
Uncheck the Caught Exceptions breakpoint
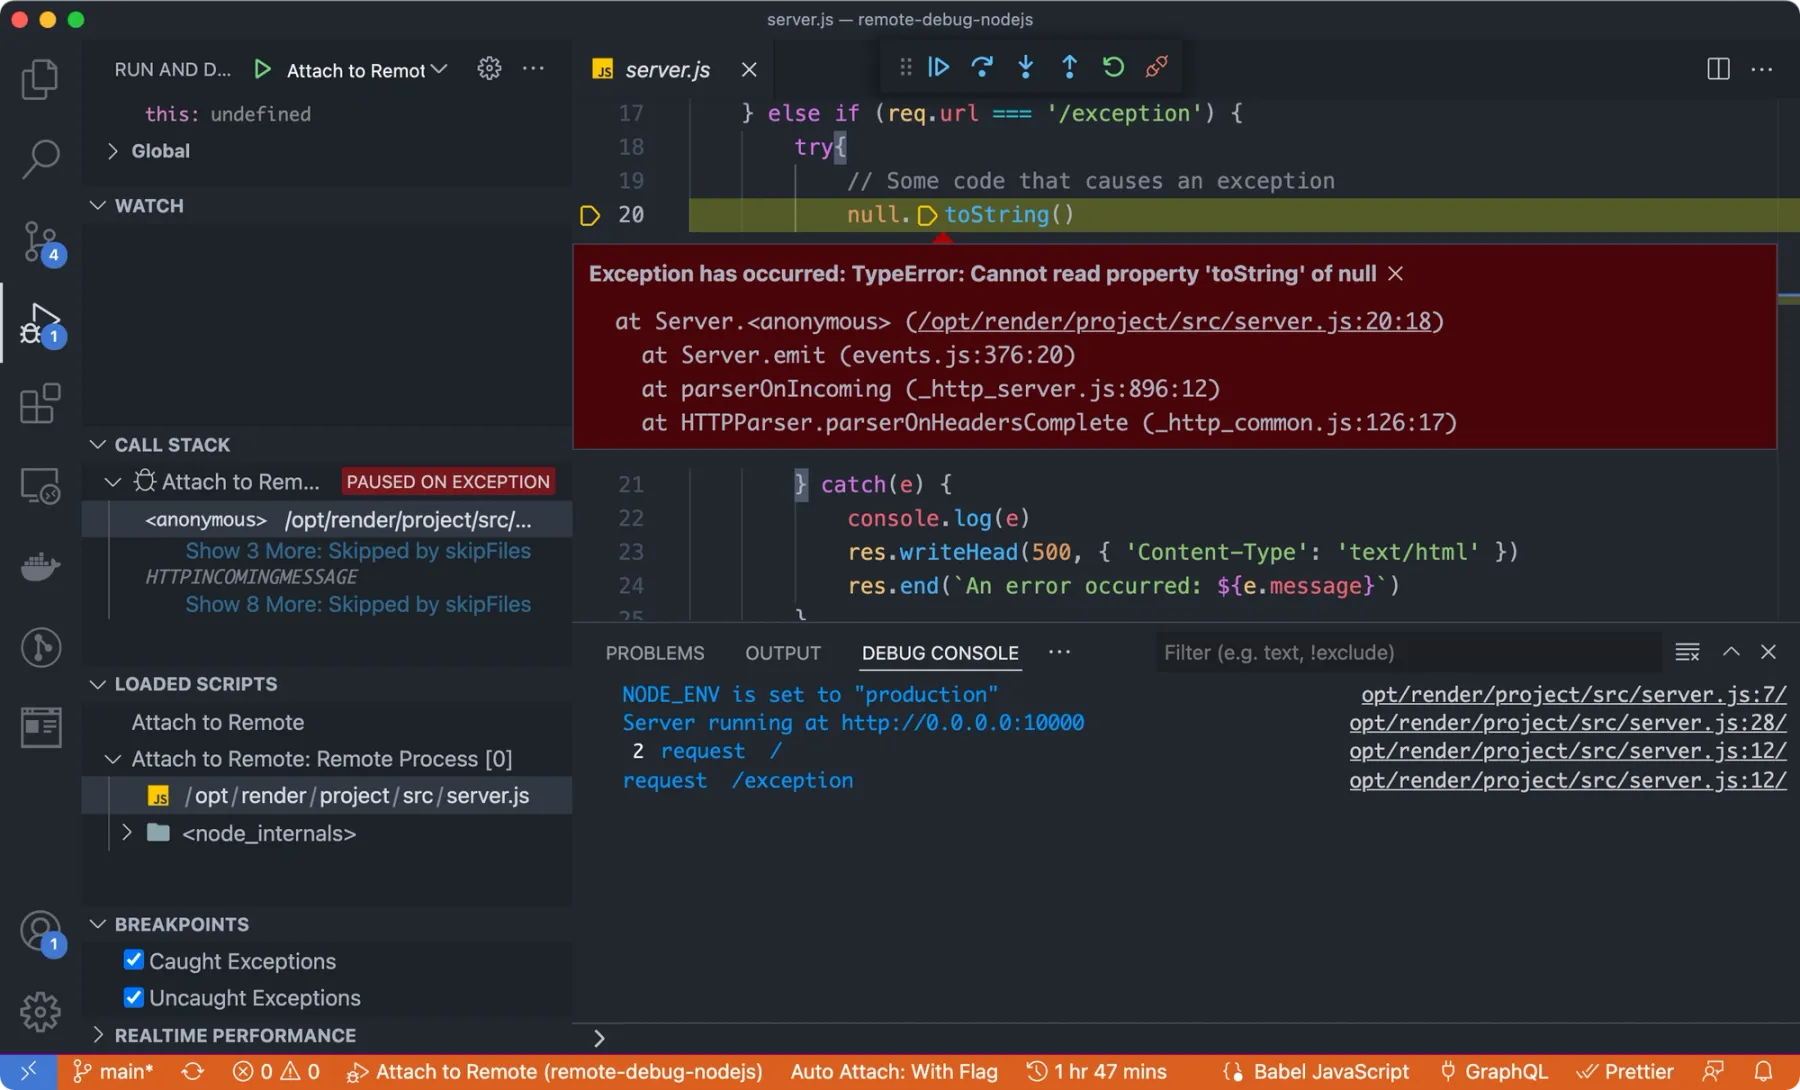point(133,959)
